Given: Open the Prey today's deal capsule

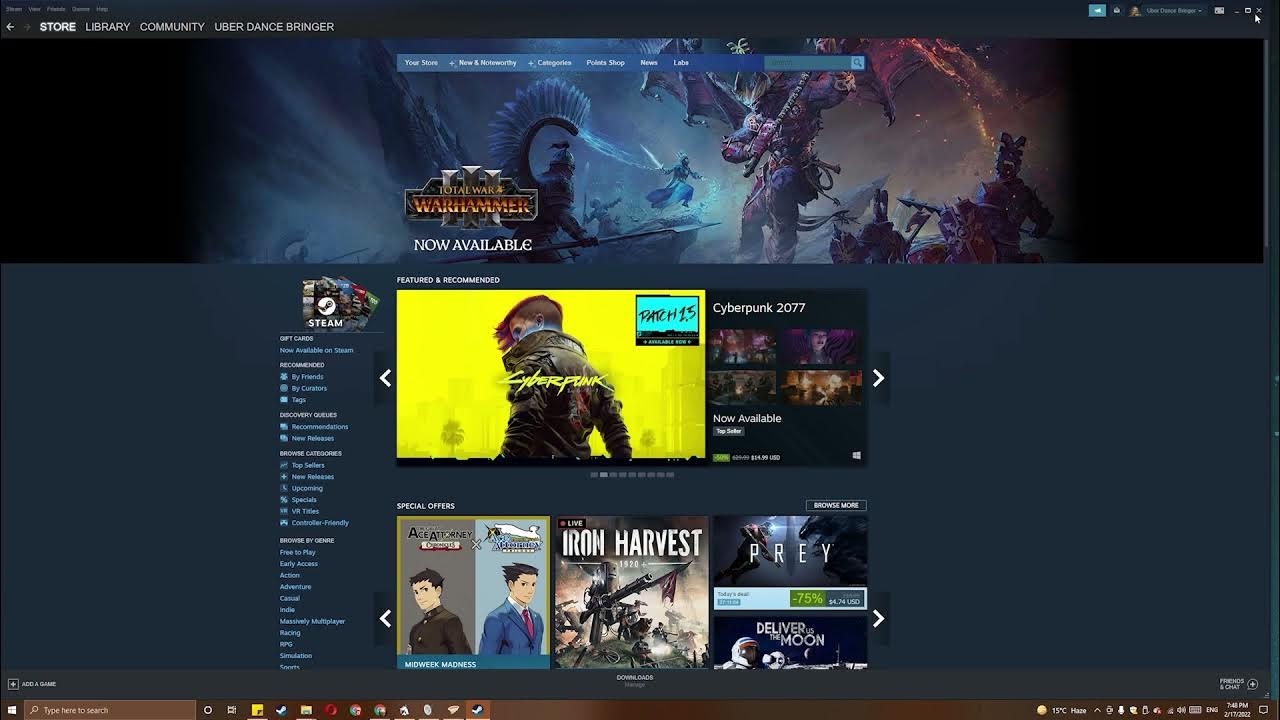Looking at the screenshot, I should point(790,562).
